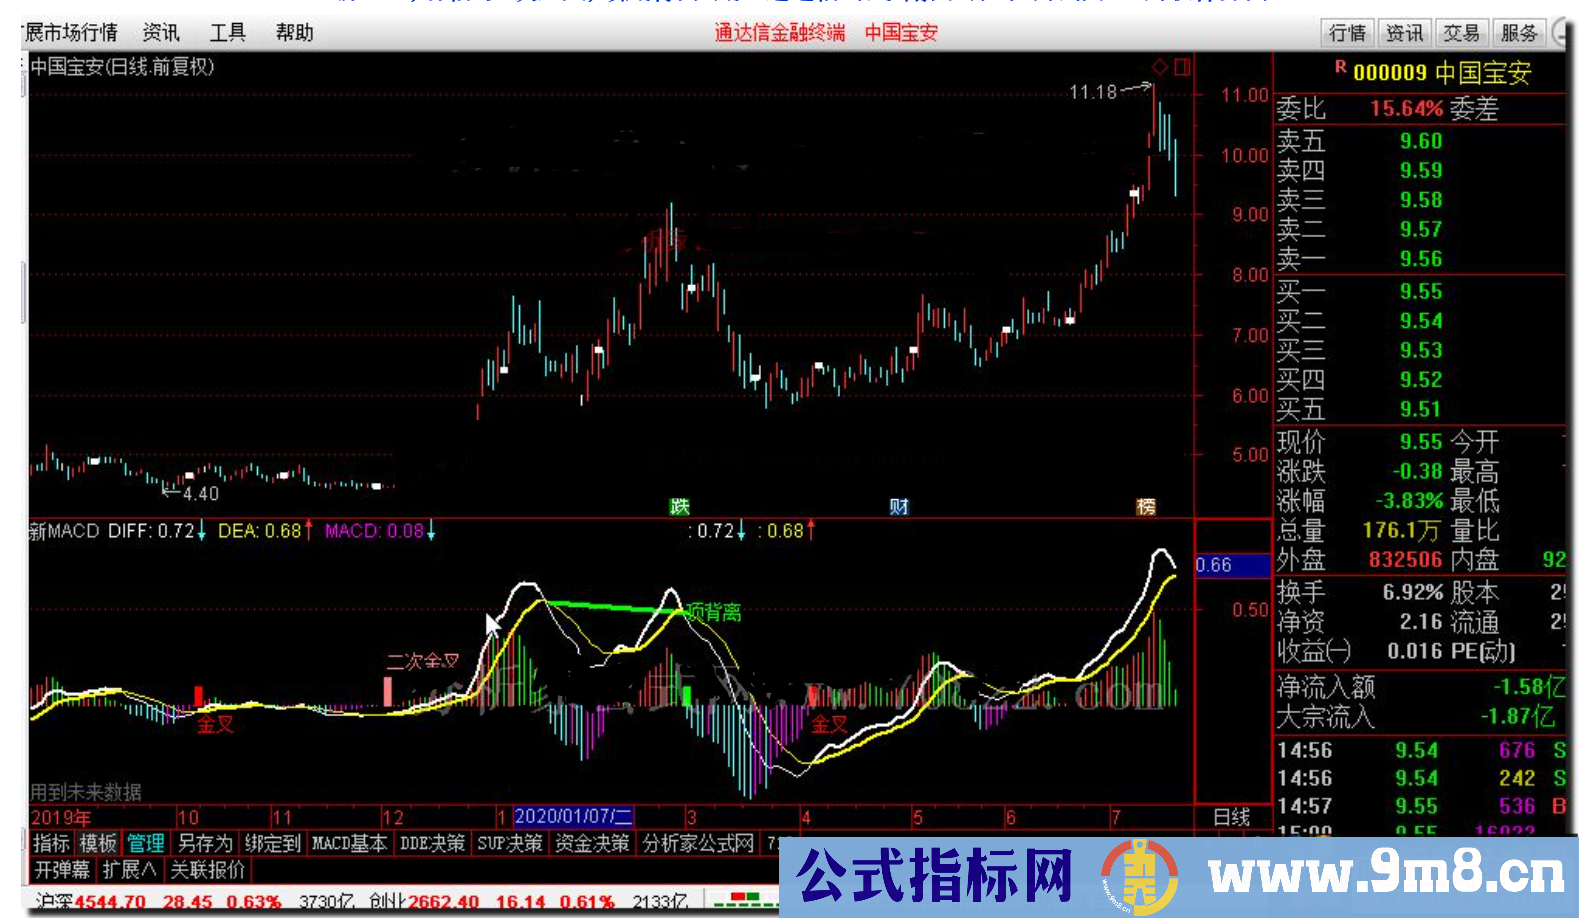Click the 涨幅 -3.83% value

tap(1409, 500)
